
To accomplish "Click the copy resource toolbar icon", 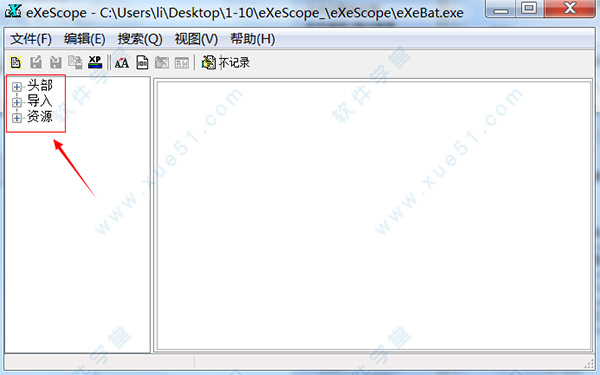I will (x=75, y=62).
